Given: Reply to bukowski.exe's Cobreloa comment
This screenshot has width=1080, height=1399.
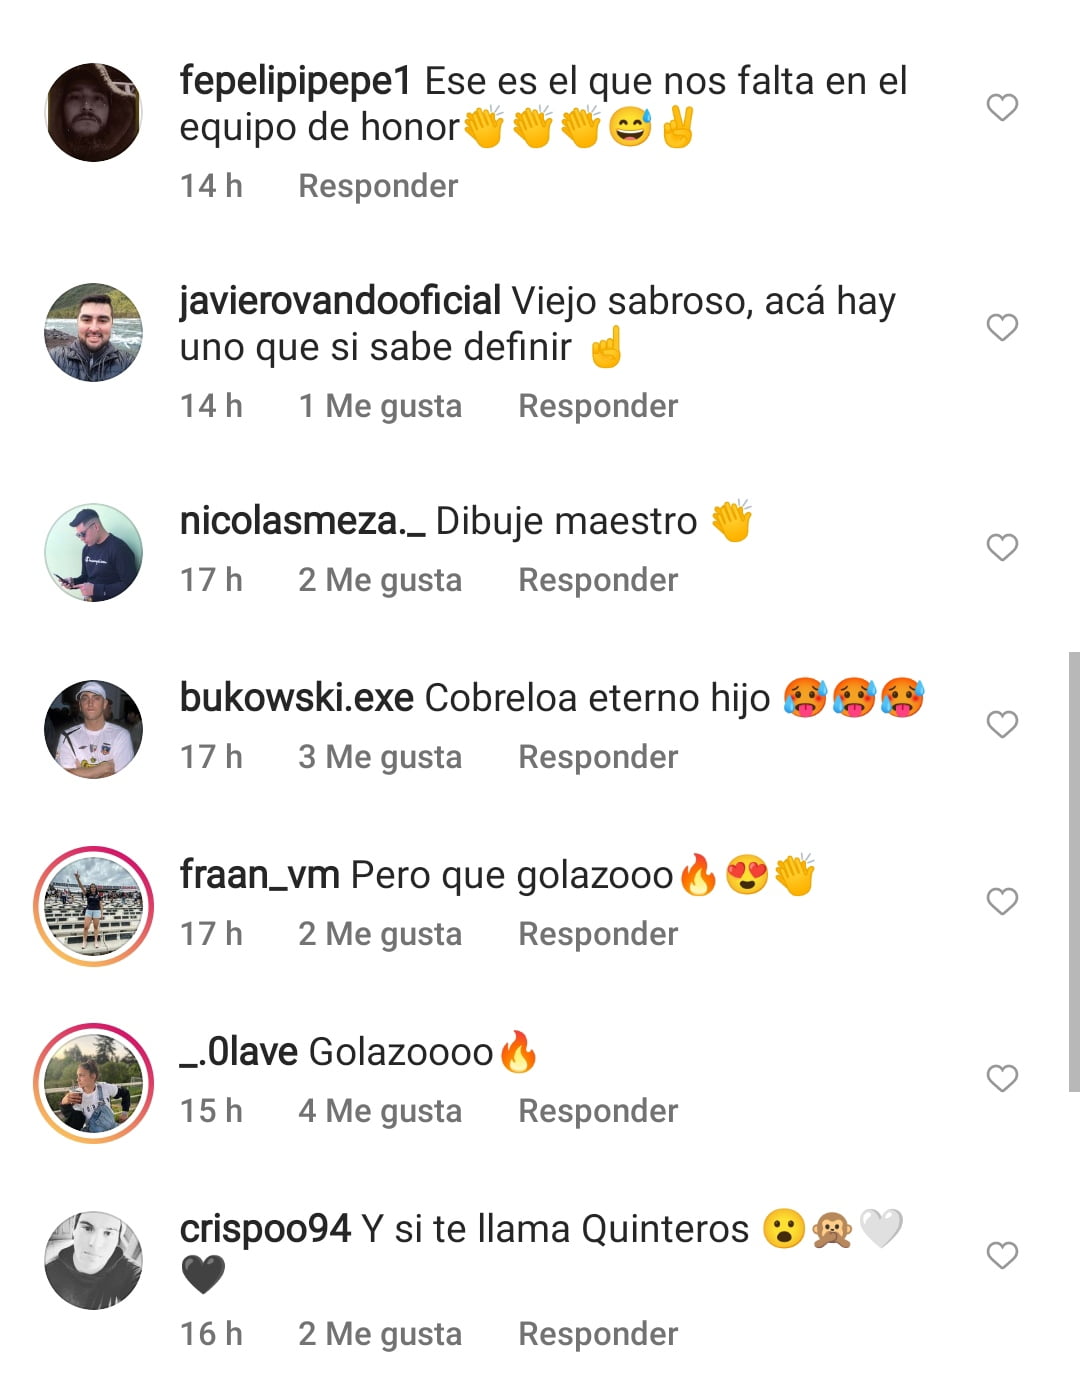Looking at the screenshot, I should [x=598, y=757].
